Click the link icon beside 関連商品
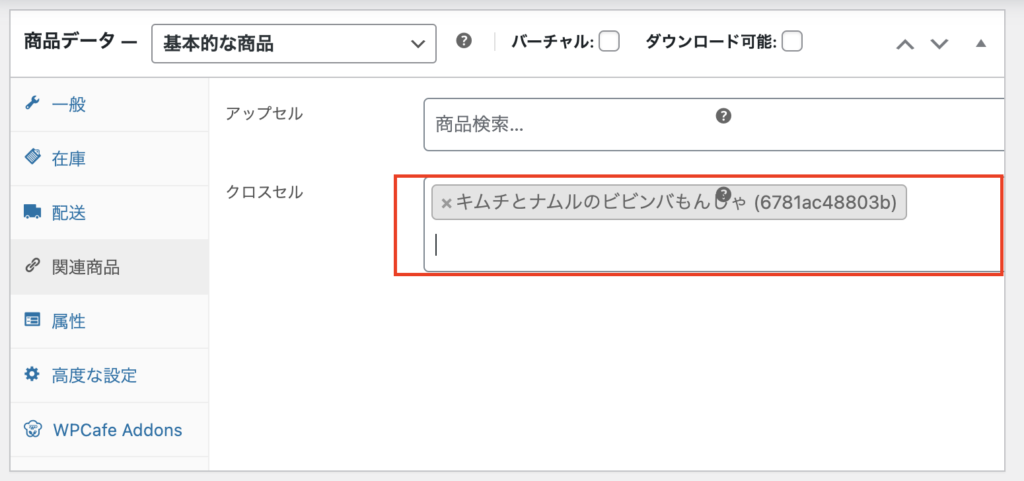Screen dimensions: 1024x481 click(32, 267)
